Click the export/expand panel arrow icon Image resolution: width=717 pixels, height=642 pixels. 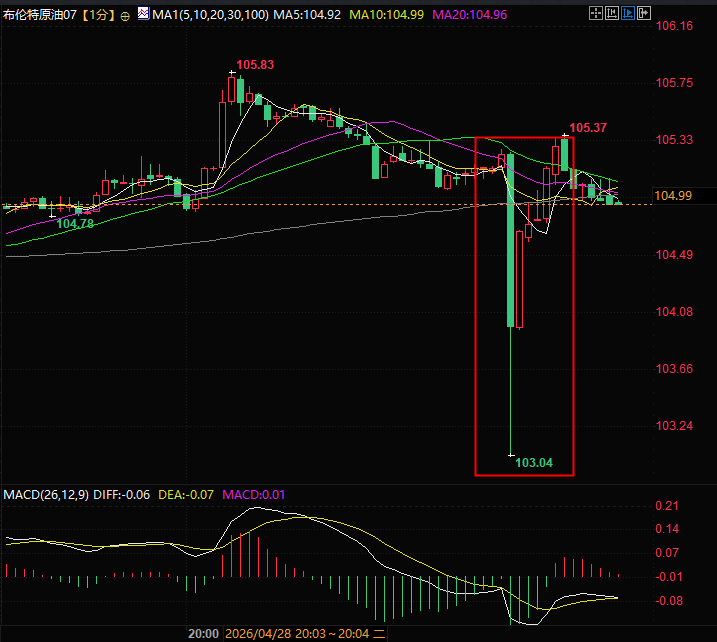(x=644, y=13)
